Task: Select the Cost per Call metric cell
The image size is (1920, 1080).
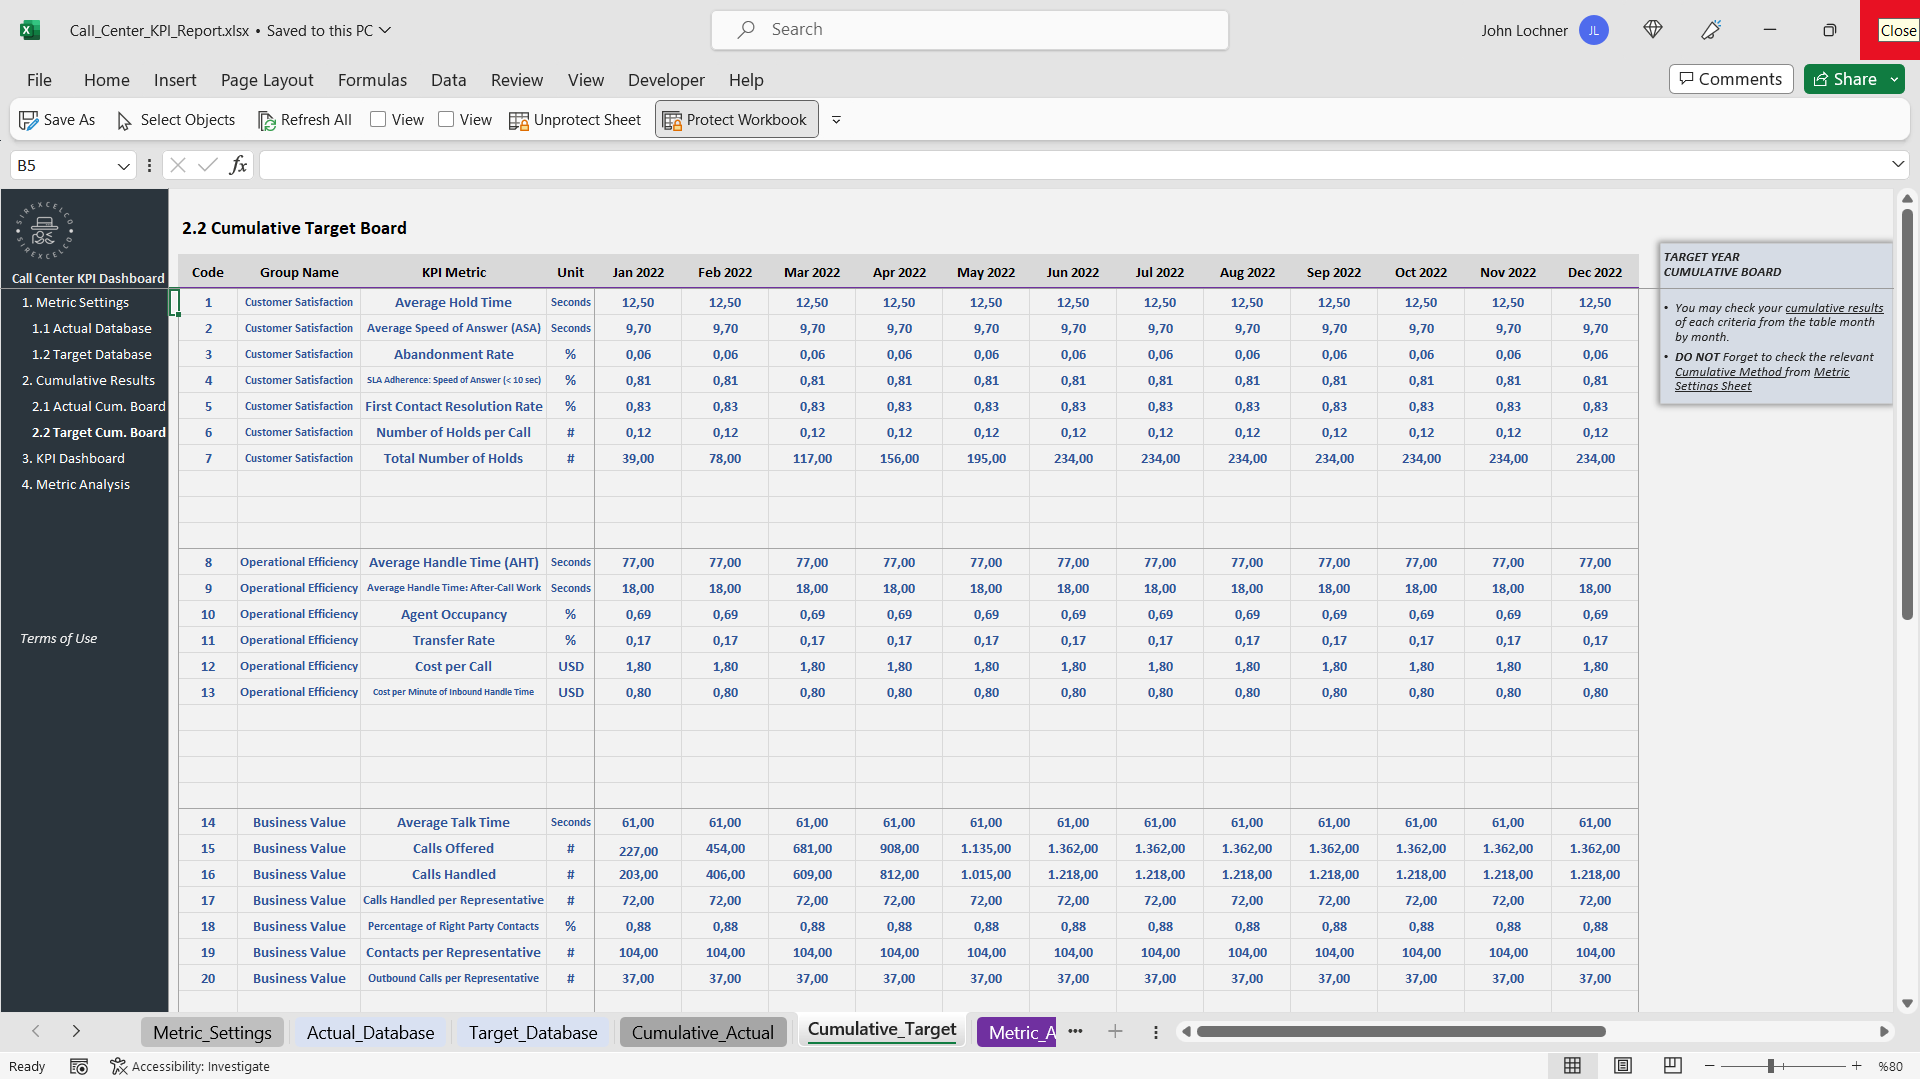Action: tap(453, 666)
